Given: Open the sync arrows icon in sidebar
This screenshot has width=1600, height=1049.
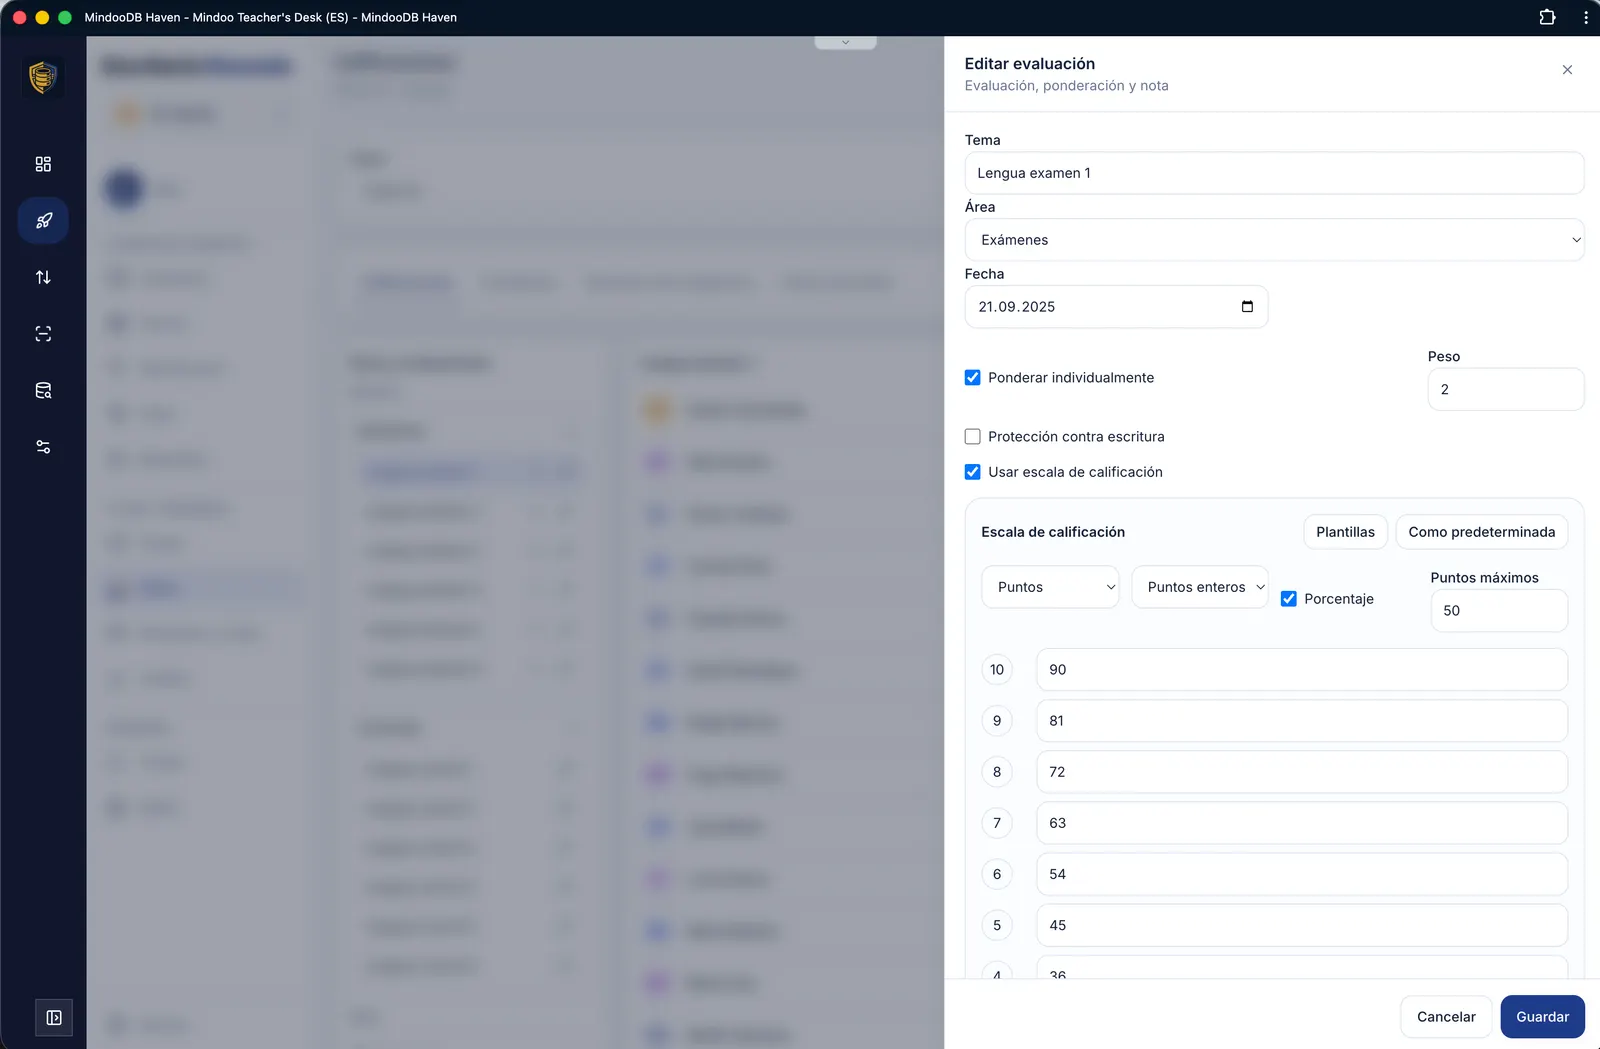Looking at the screenshot, I should click(x=43, y=277).
